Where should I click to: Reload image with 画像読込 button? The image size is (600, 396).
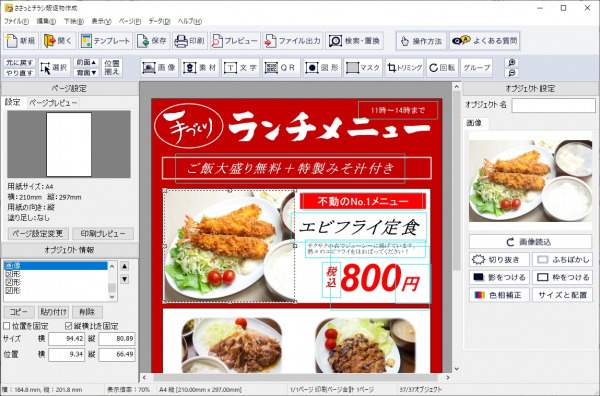point(530,242)
